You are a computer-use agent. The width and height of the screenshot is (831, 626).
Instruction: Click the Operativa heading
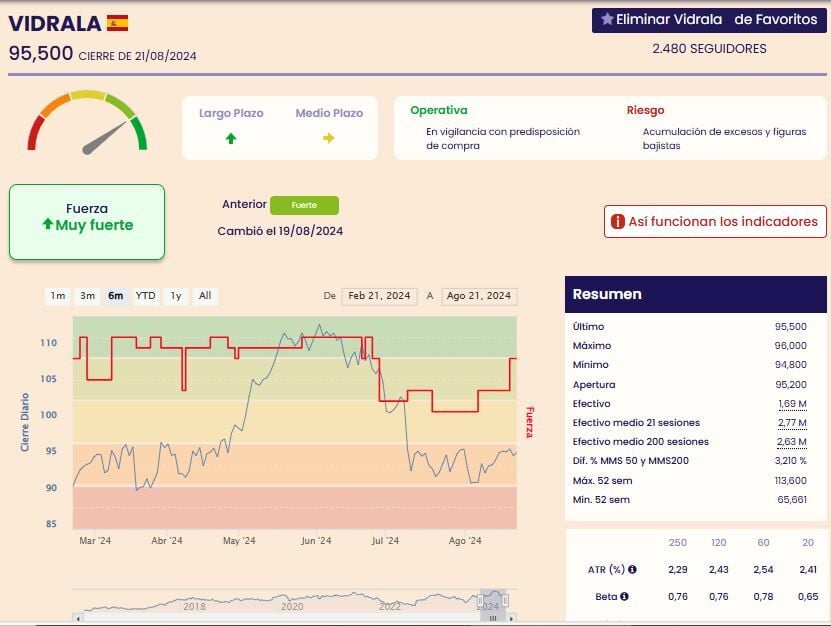coord(439,110)
